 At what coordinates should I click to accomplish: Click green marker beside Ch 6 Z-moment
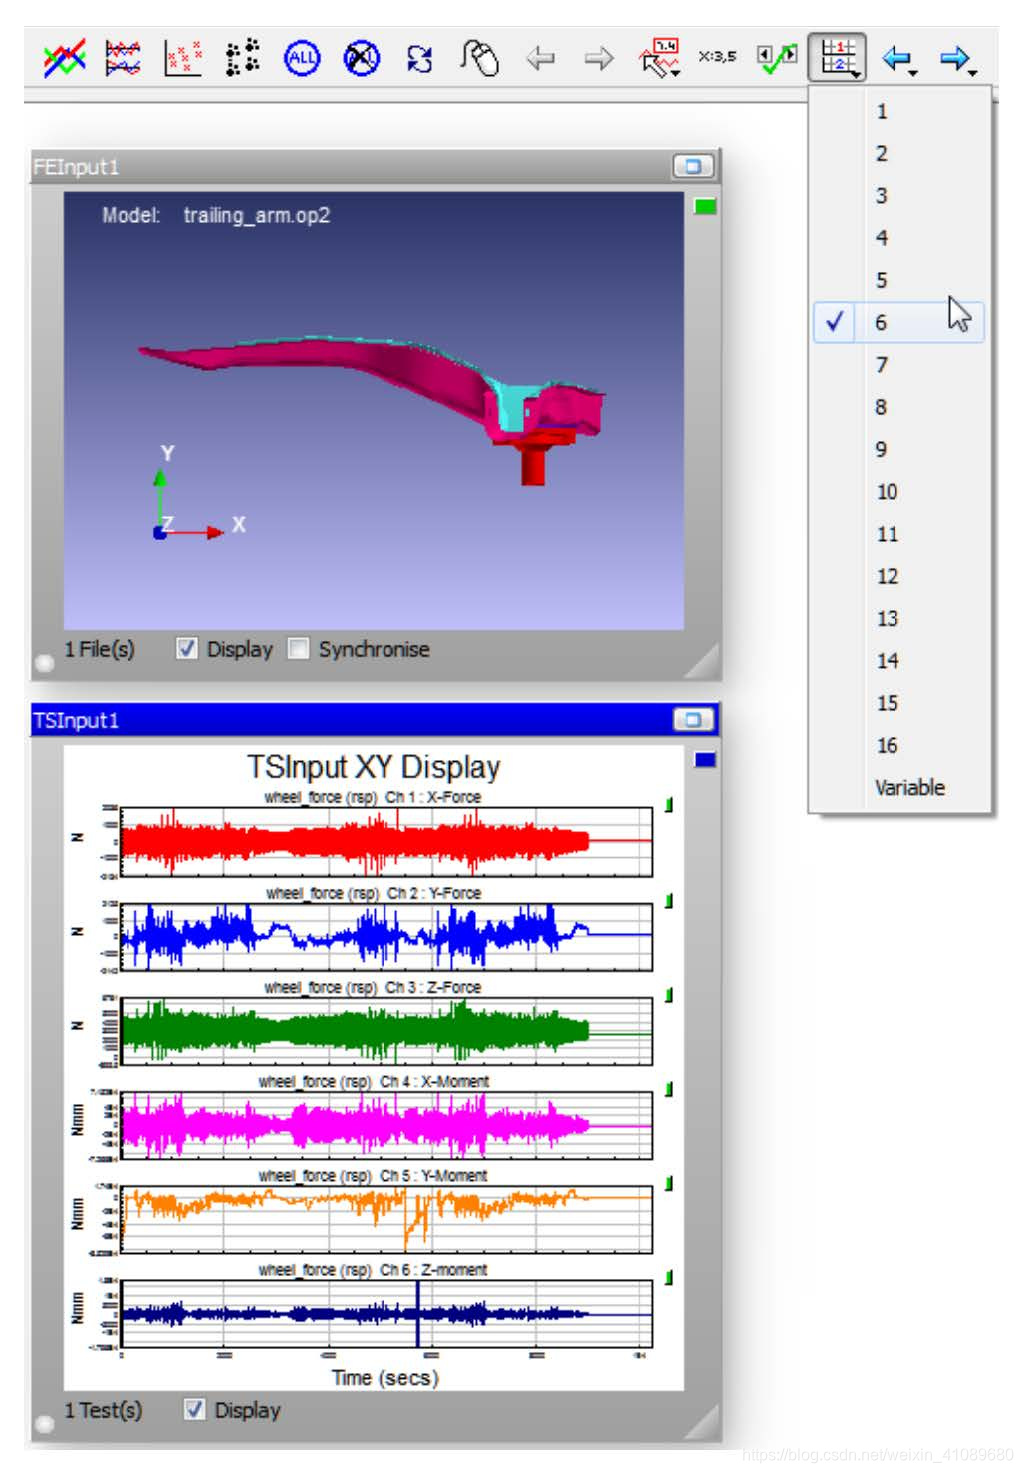click(x=668, y=1277)
